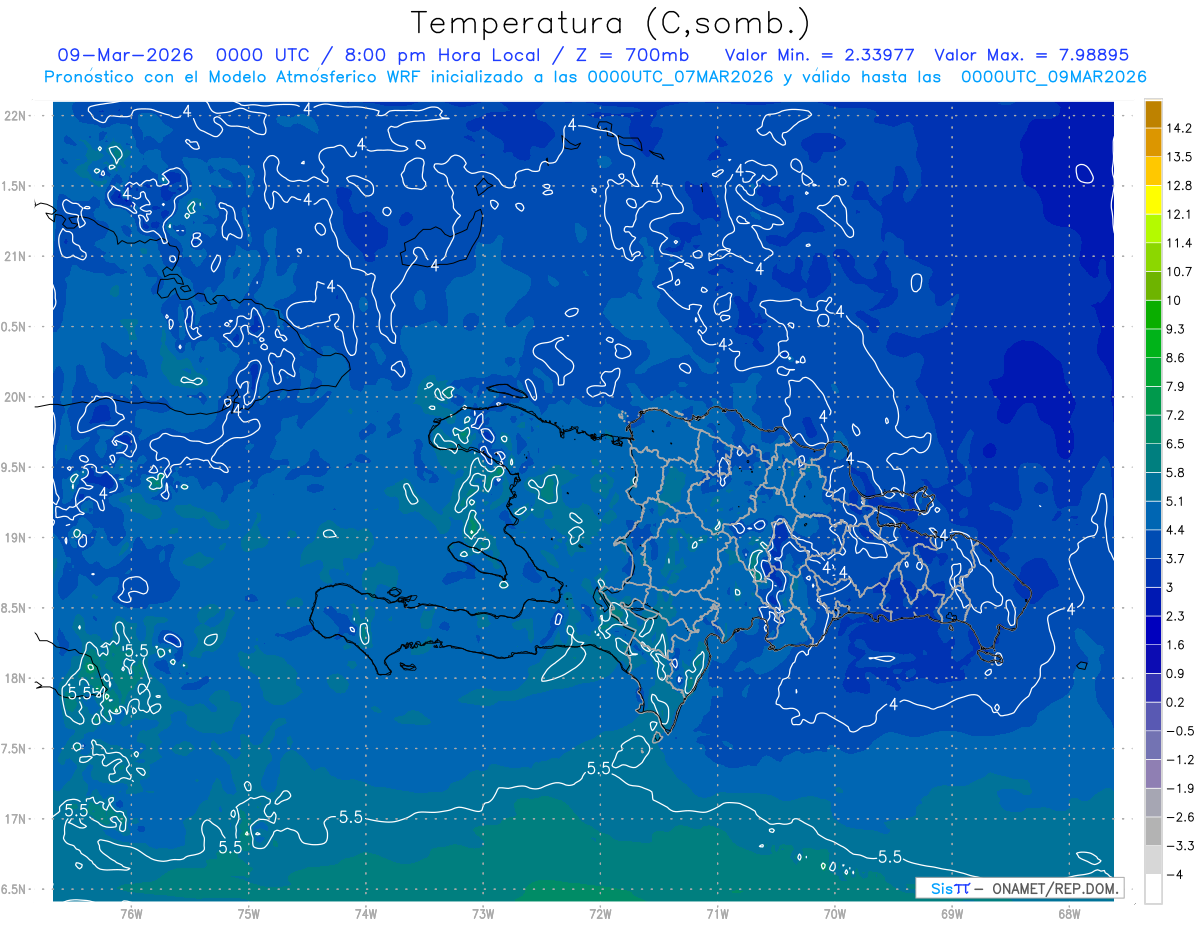Click the 8.6 color bar label

click(1175, 358)
